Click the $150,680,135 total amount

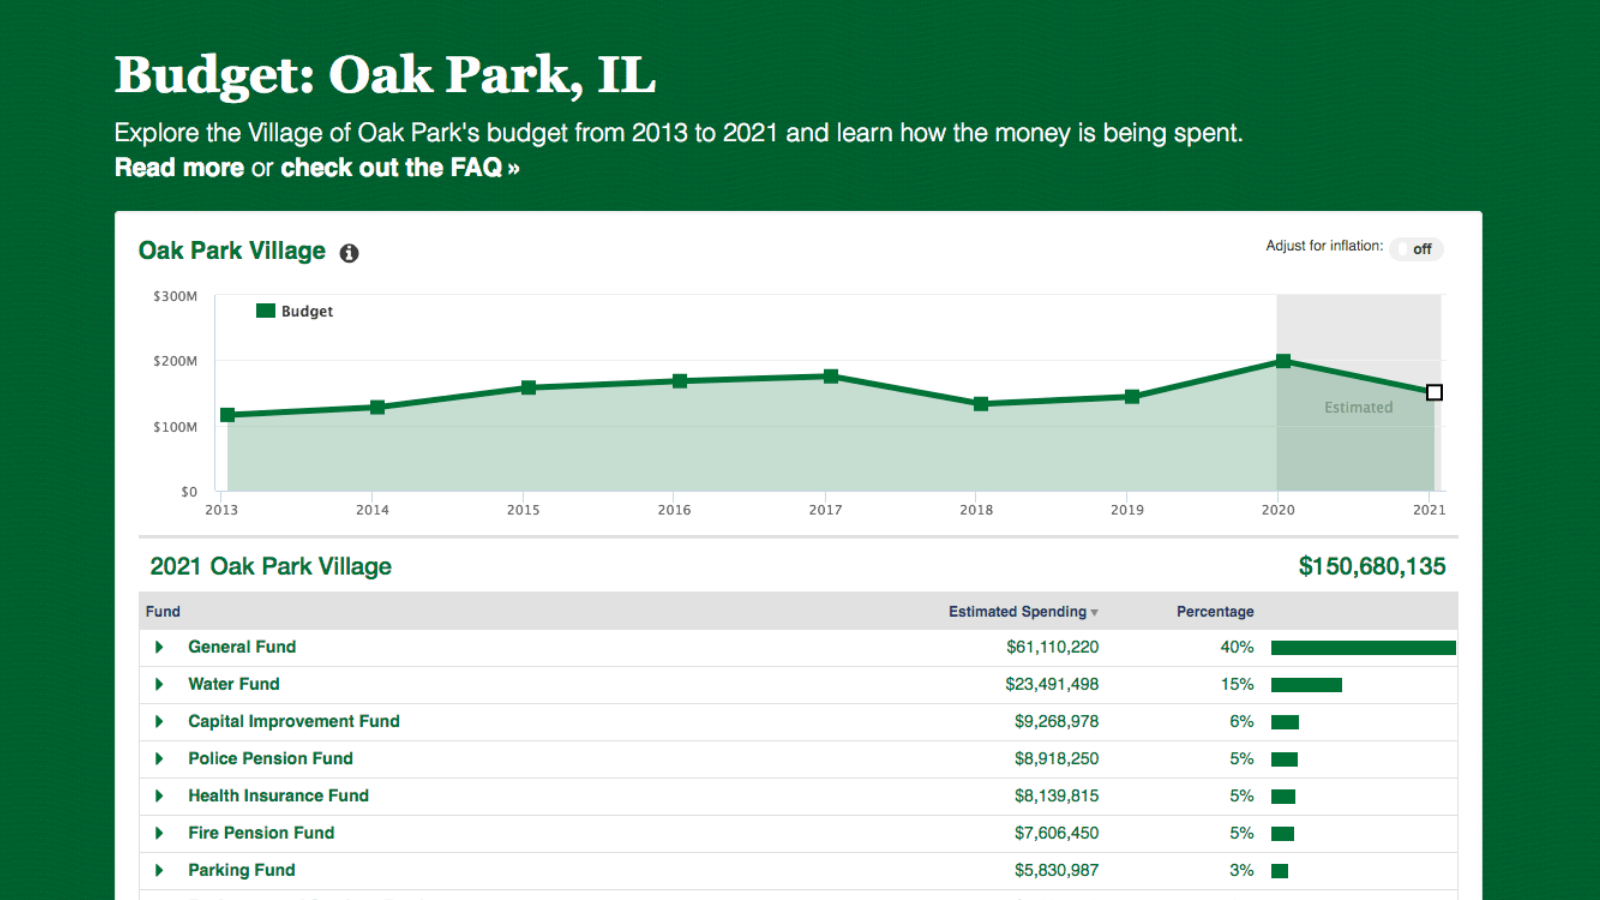point(1372,567)
